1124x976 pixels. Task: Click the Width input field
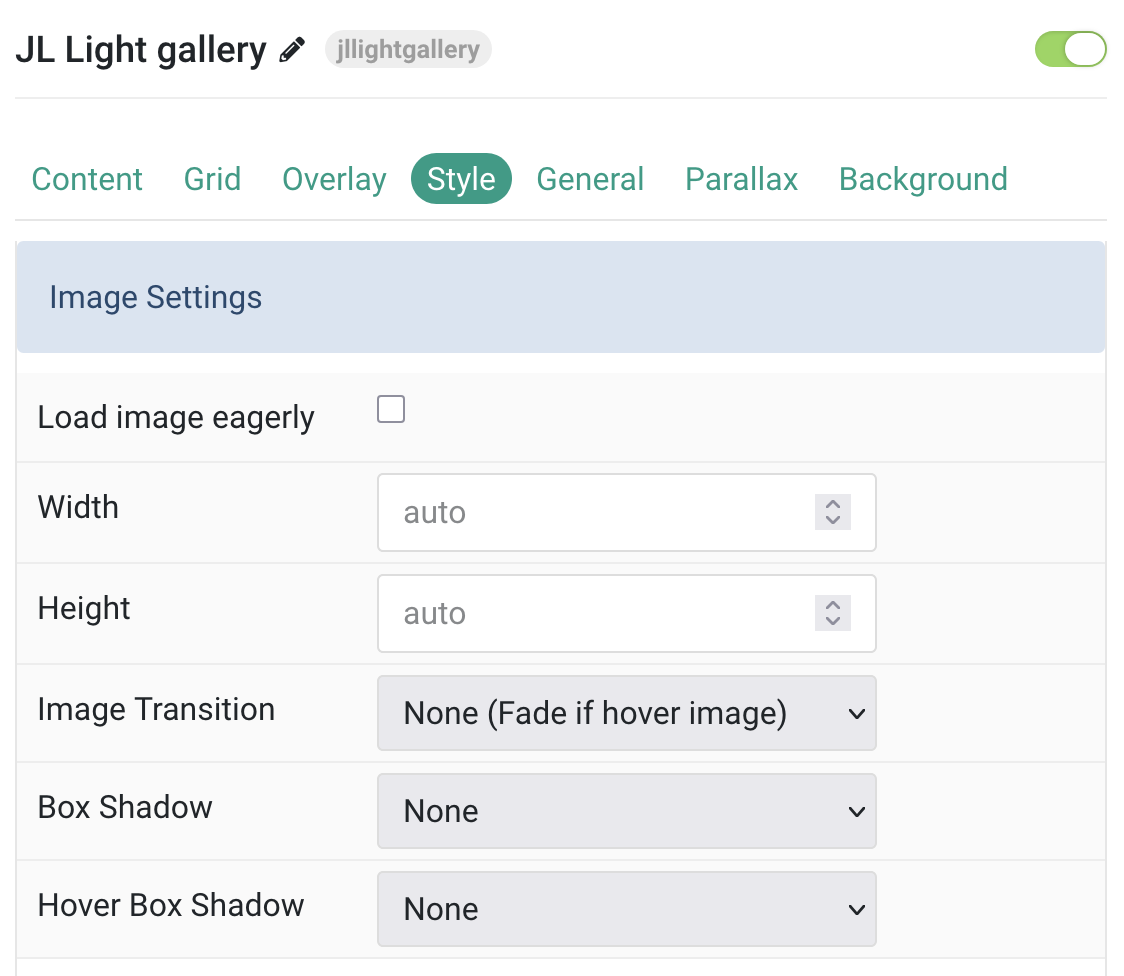coord(627,512)
